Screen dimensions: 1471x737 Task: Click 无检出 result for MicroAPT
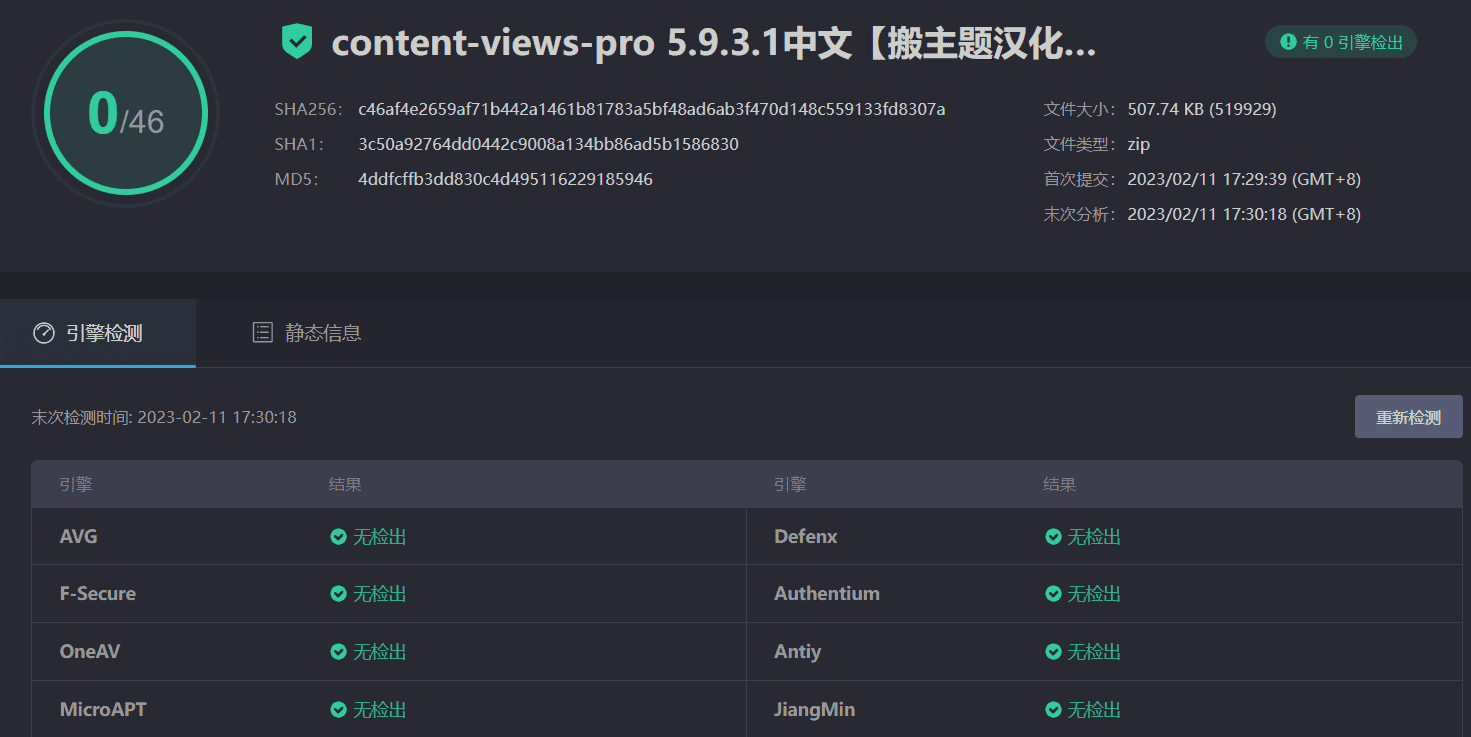click(380, 710)
